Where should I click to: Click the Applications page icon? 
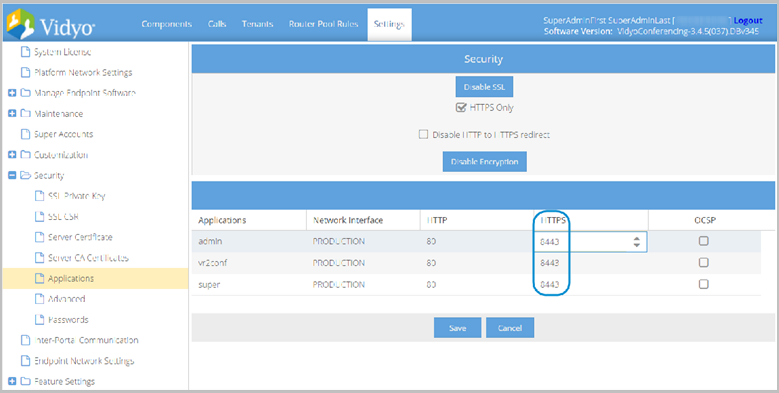(x=39, y=278)
